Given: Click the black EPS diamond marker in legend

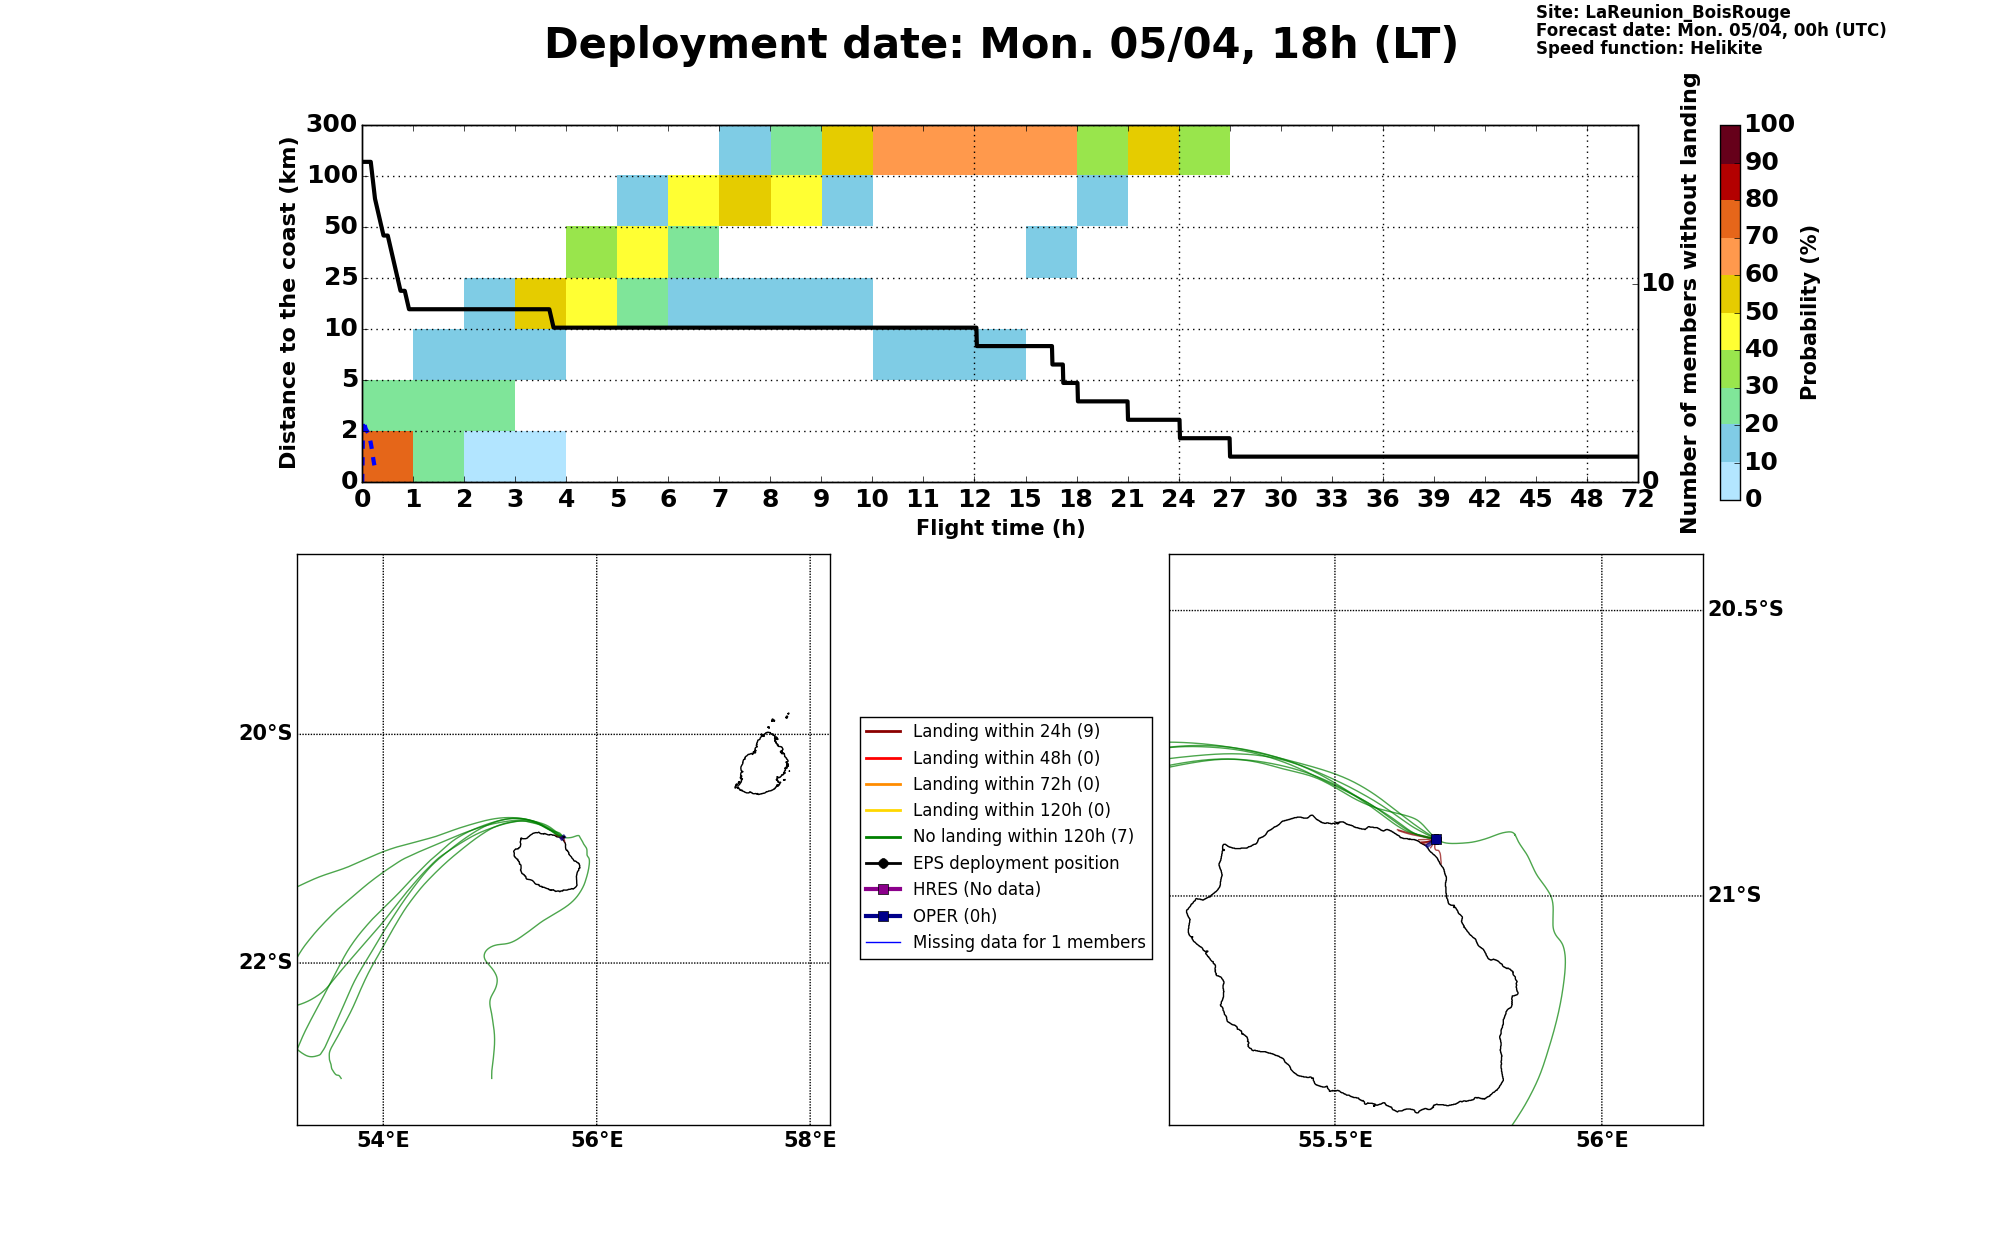Looking at the screenshot, I should coord(883,863).
